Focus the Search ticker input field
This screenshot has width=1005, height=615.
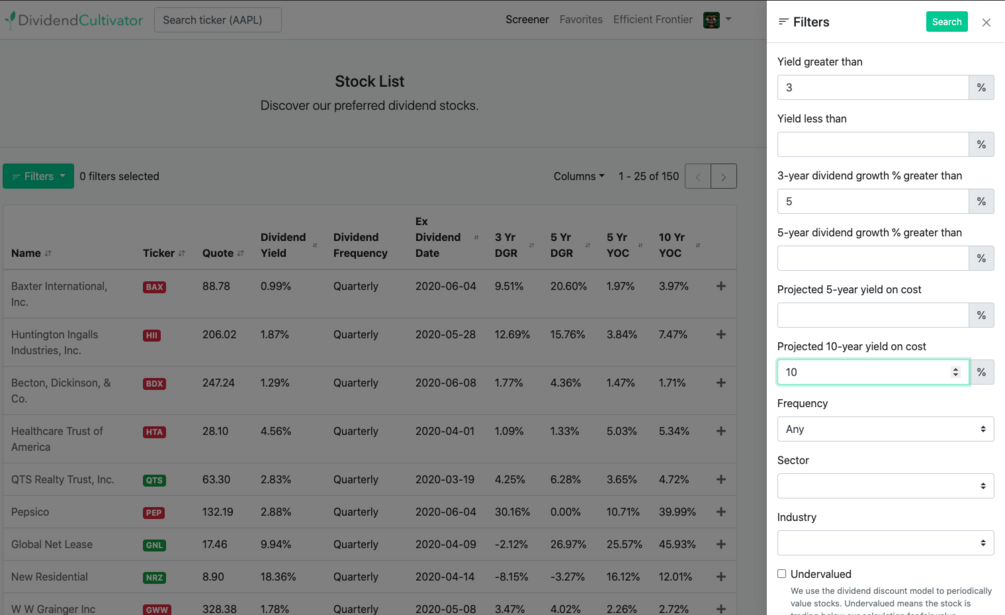coord(217,20)
